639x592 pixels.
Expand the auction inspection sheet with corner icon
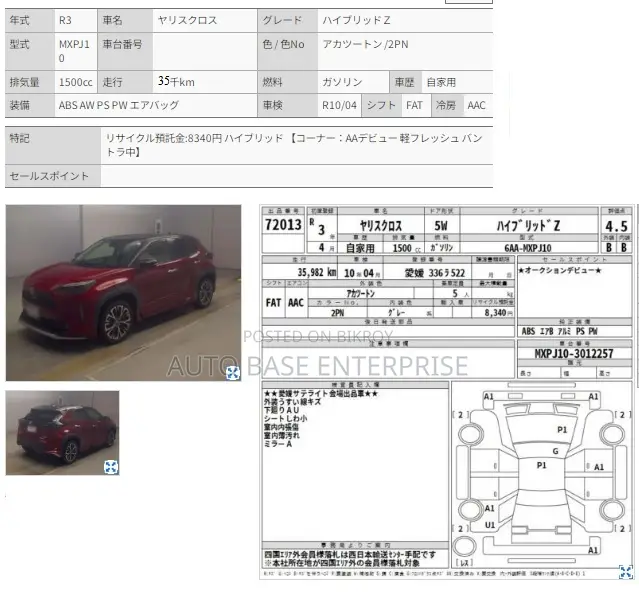click(x=626, y=572)
